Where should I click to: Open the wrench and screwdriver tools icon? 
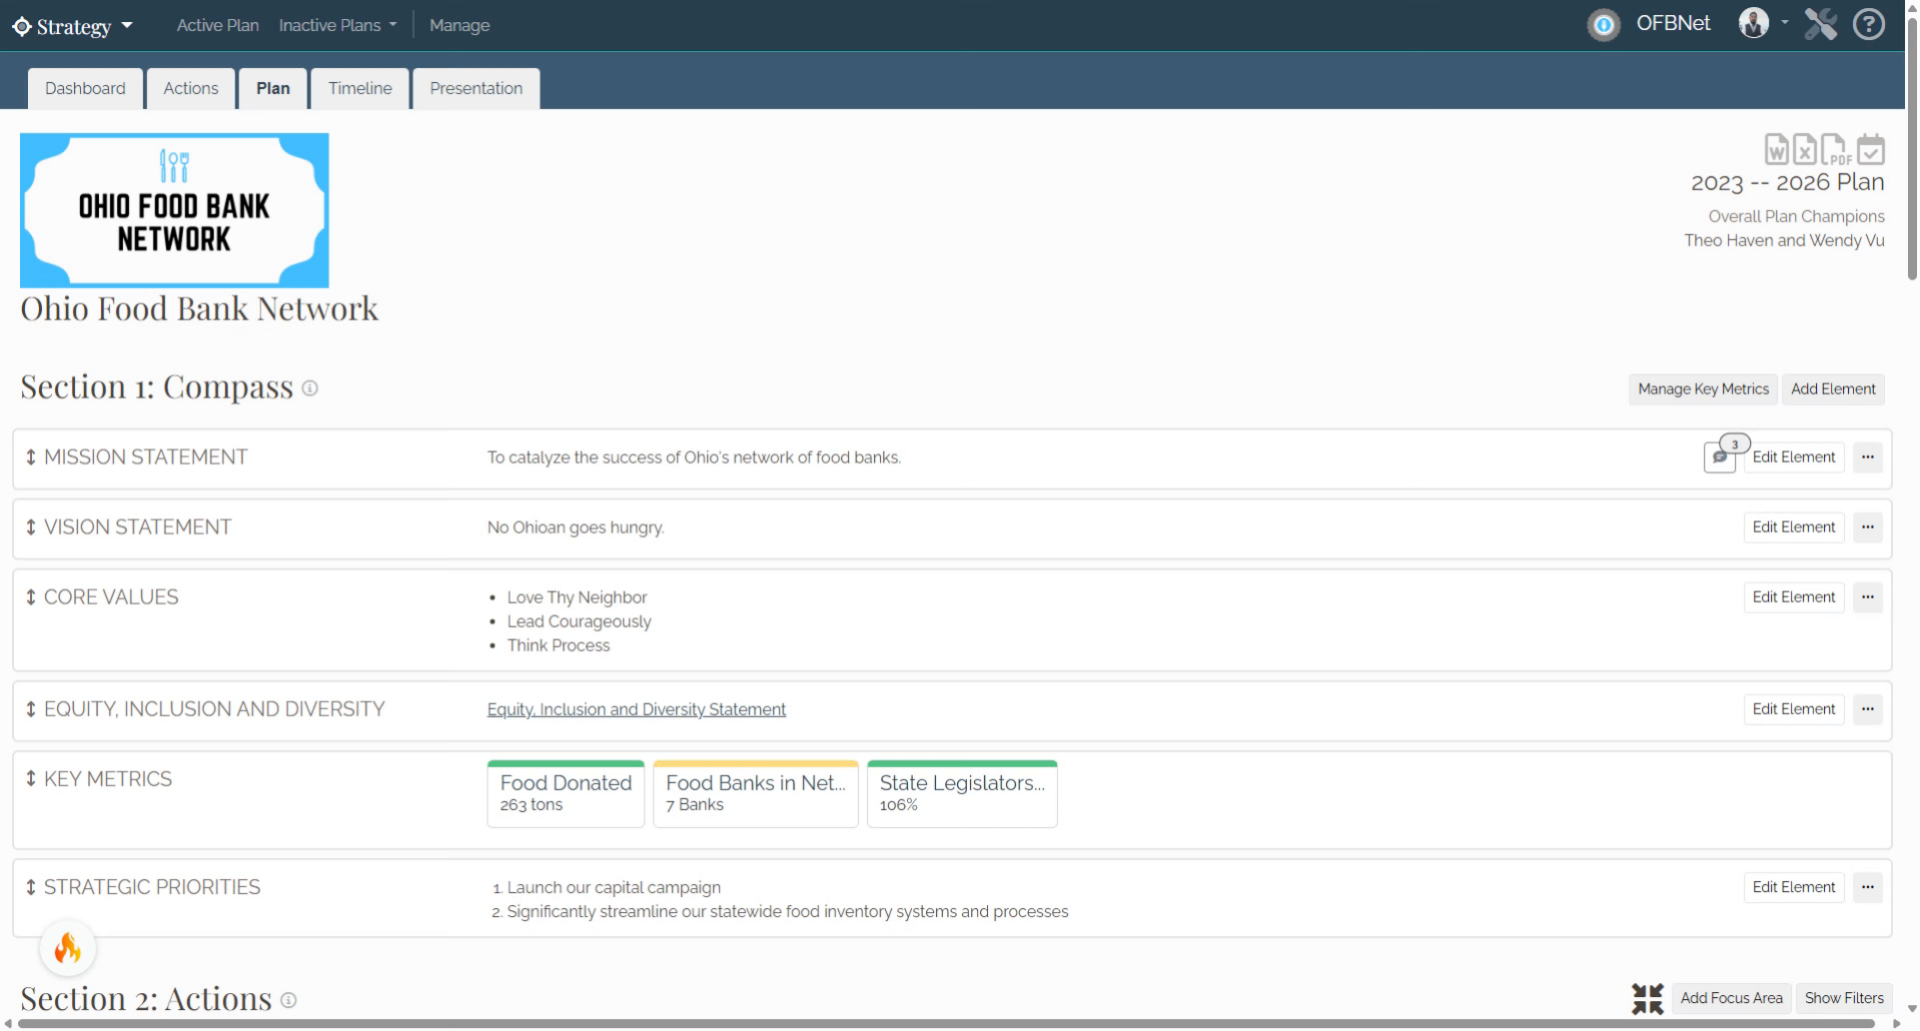tap(1821, 24)
